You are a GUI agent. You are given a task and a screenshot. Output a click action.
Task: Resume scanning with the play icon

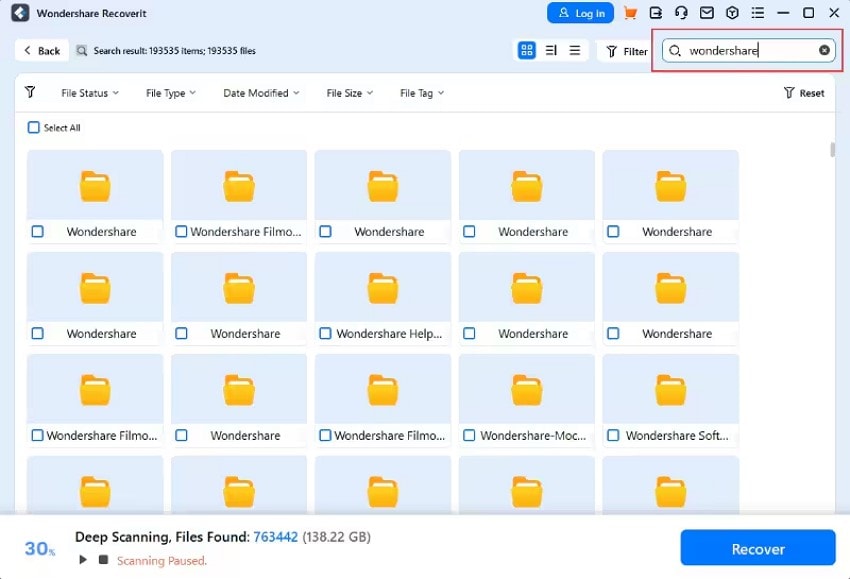click(x=82, y=559)
